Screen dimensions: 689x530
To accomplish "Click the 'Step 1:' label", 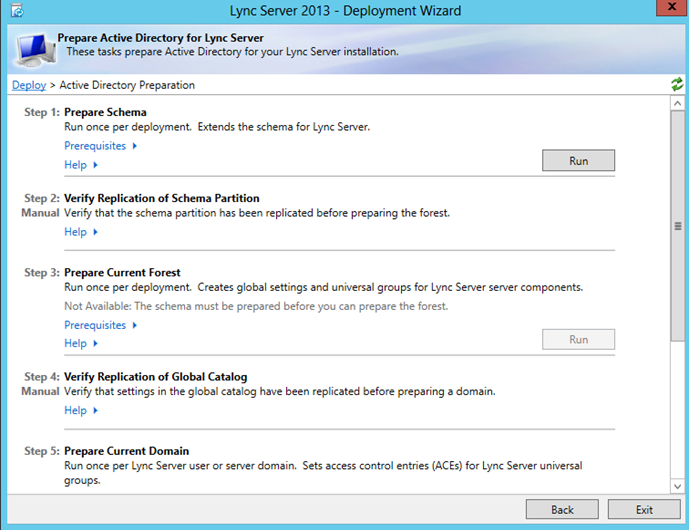I will pyautogui.click(x=42, y=112).
